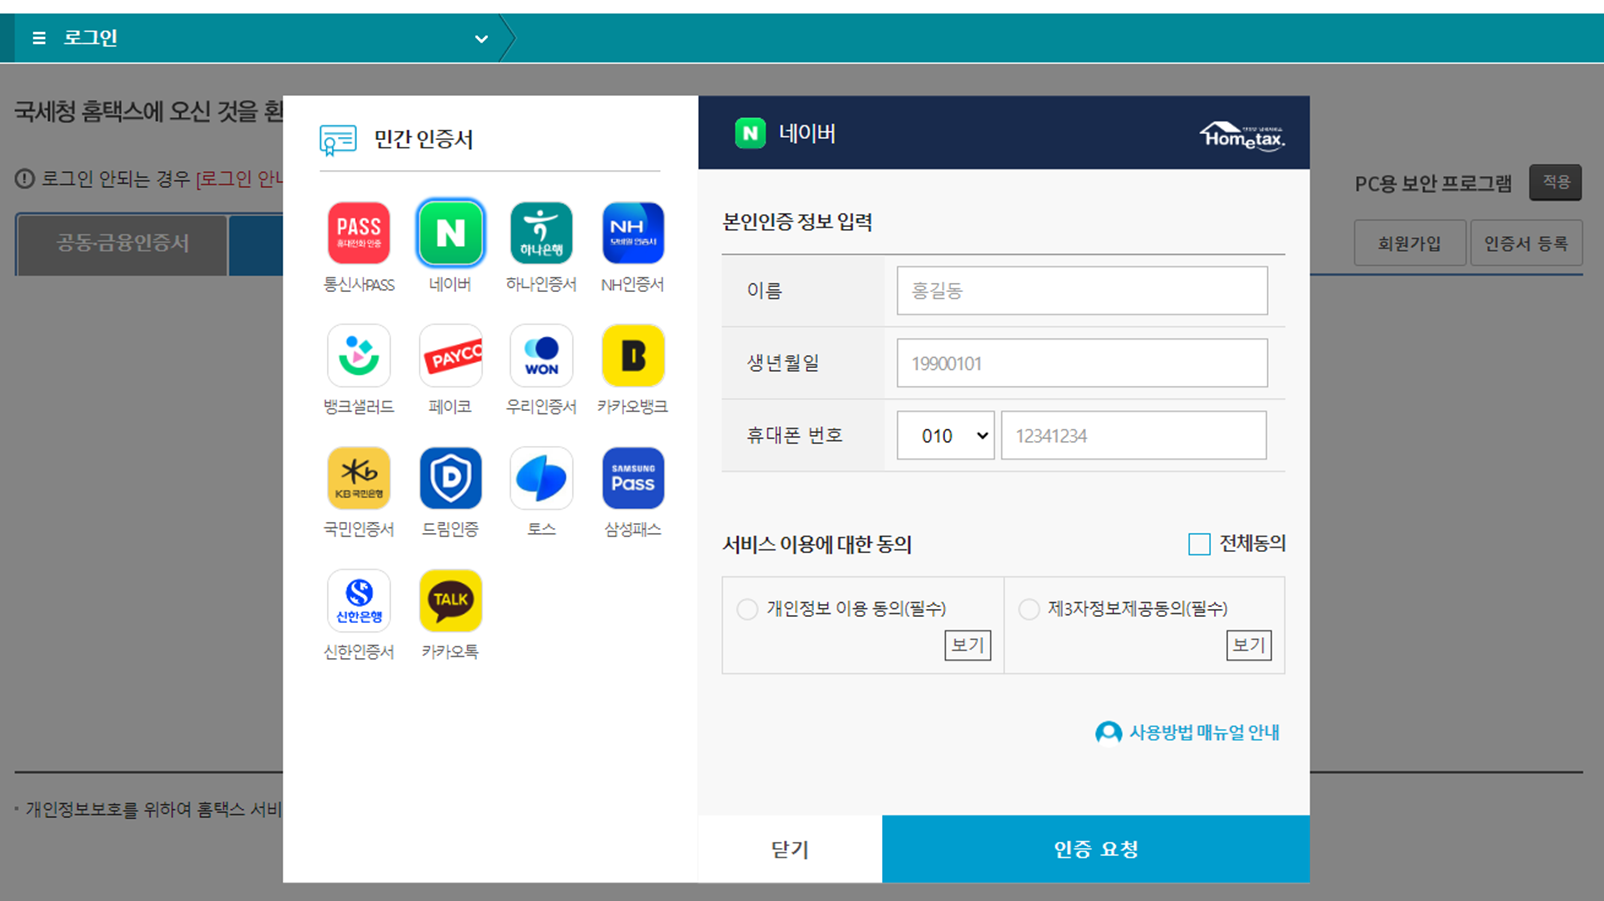Screen dimensions: 1604x901
Task: Choose the 네이버 certificate icon
Action: [x=450, y=233]
